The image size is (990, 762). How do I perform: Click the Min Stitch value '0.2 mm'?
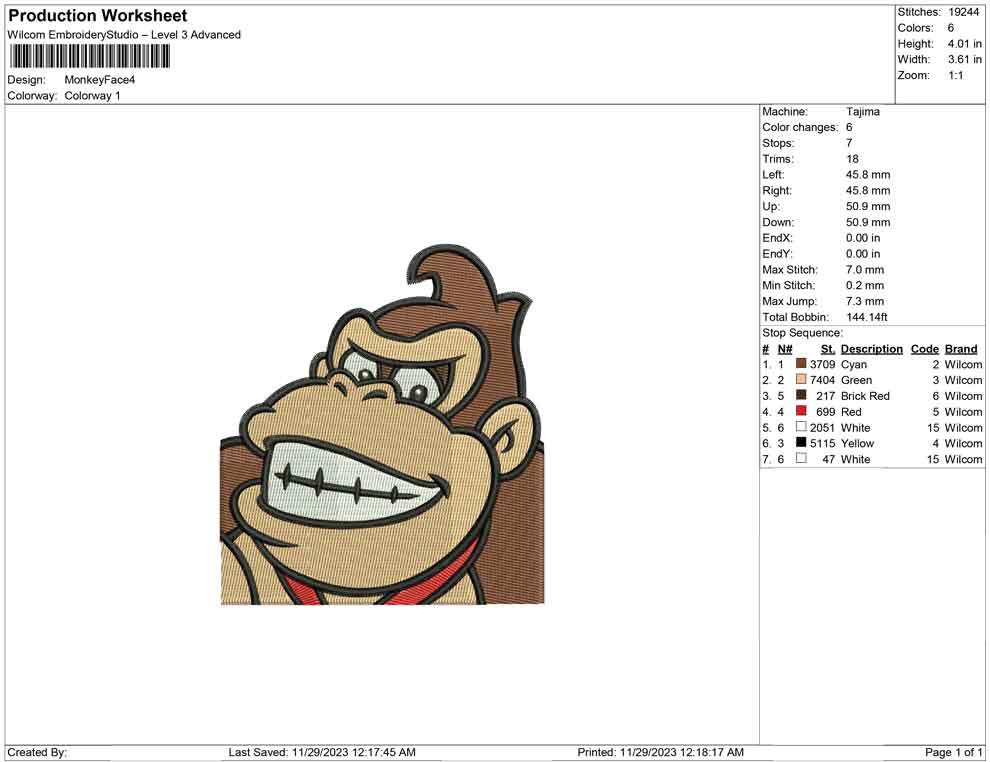click(865, 285)
